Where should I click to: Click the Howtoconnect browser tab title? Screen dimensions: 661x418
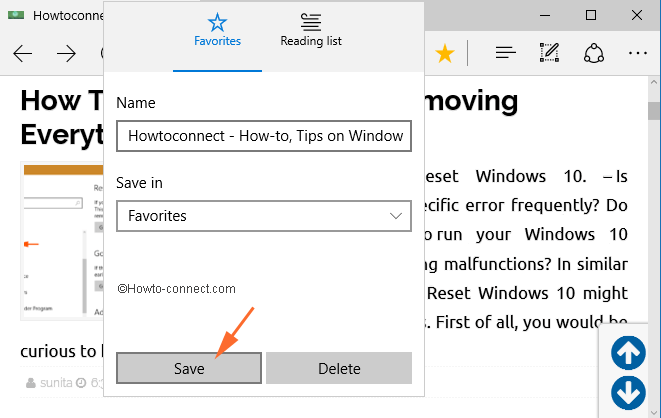68,16
